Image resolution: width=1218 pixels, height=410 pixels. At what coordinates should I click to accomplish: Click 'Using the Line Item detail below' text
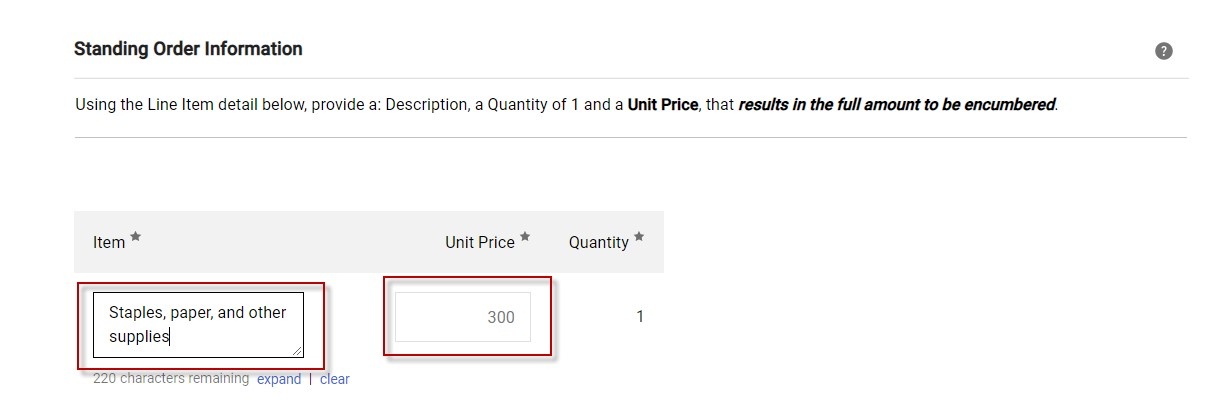coord(185,104)
